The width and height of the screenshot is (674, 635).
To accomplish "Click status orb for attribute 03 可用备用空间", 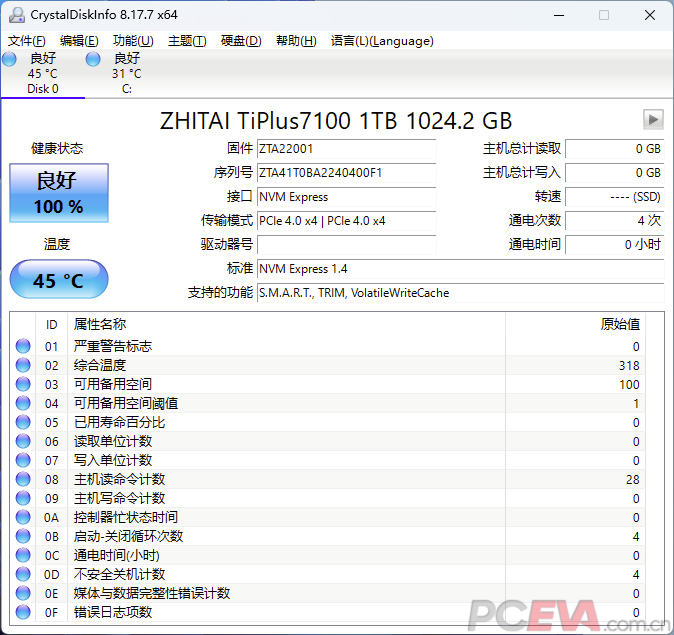I will coord(23,384).
